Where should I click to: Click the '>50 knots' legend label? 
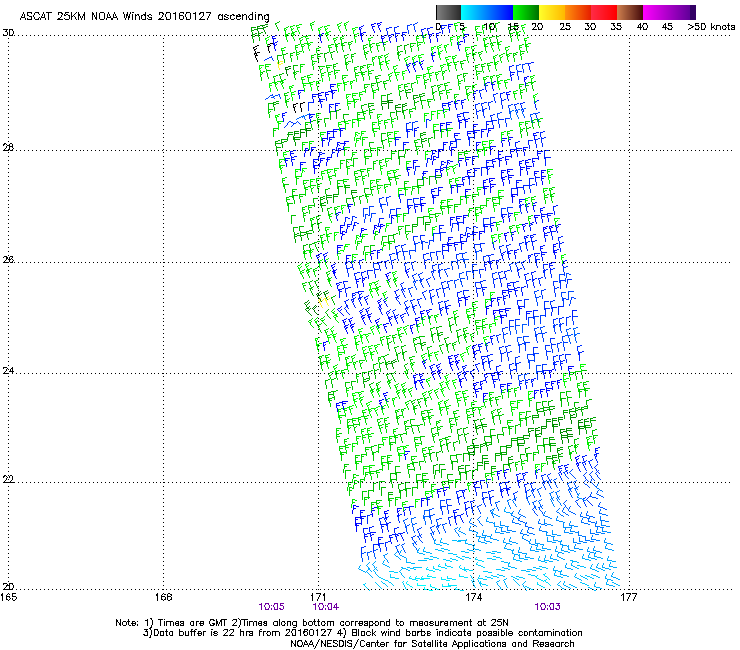(x=711, y=27)
